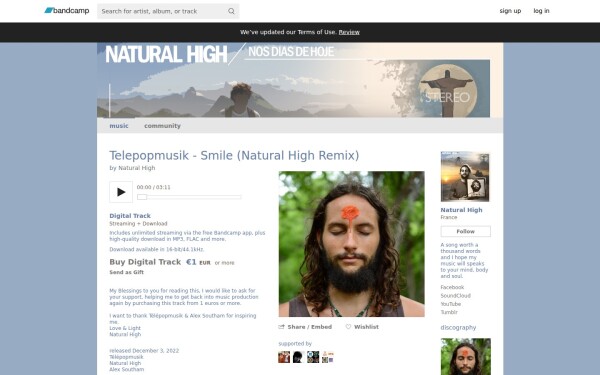
Task: Open fourth supporter avatar
Action: click(328, 357)
